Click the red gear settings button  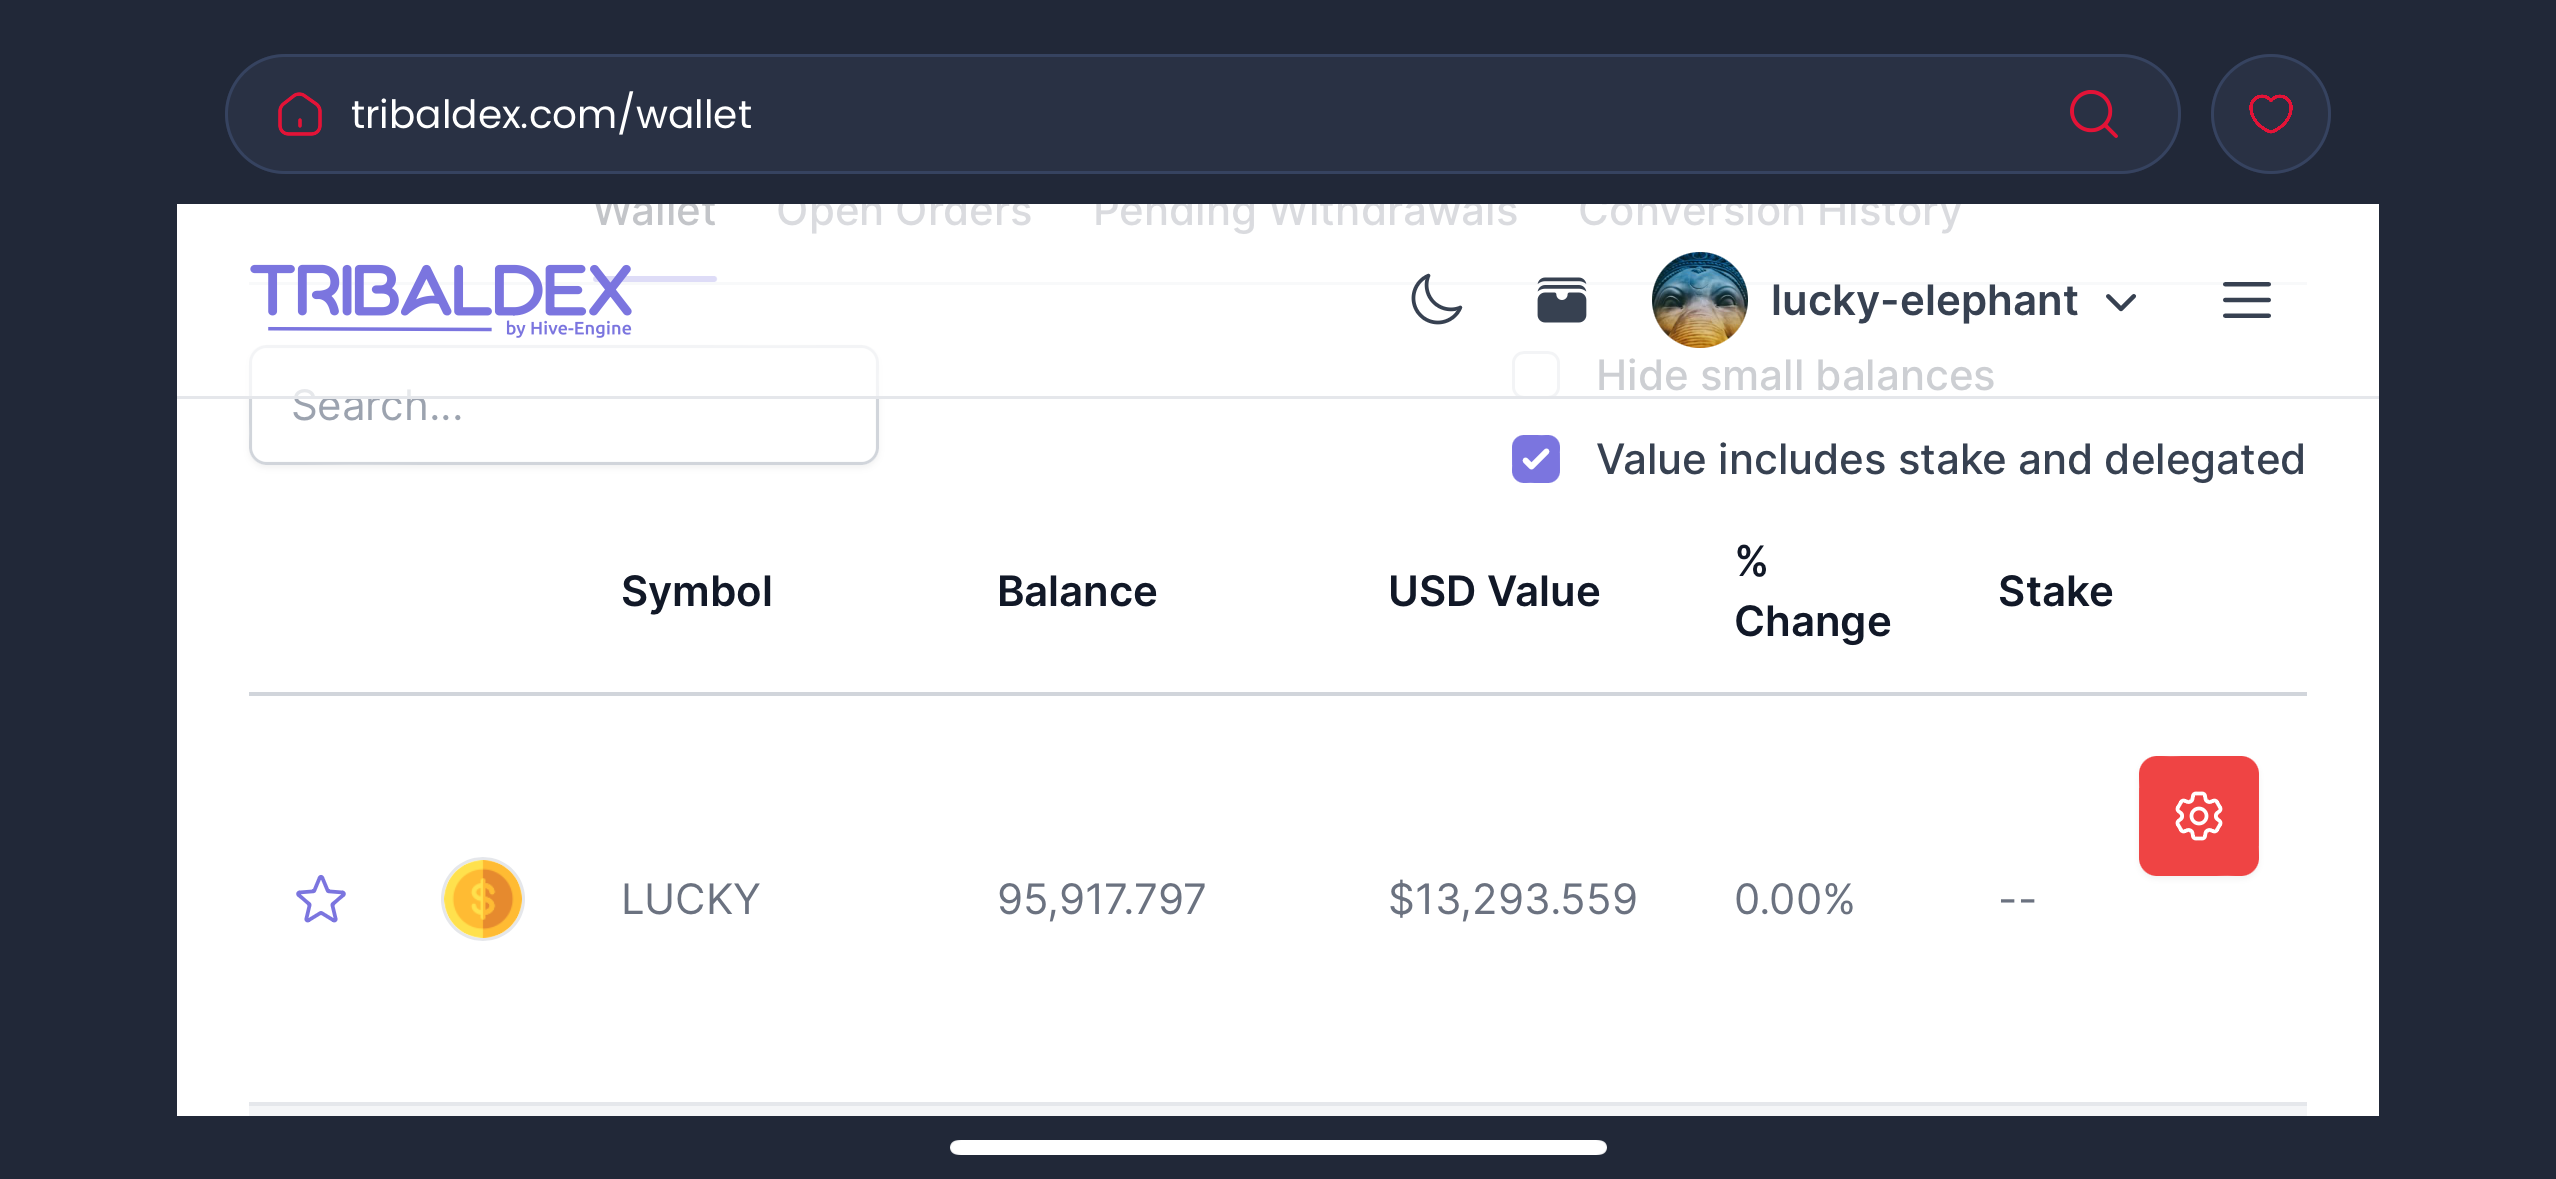pos(2198,816)
